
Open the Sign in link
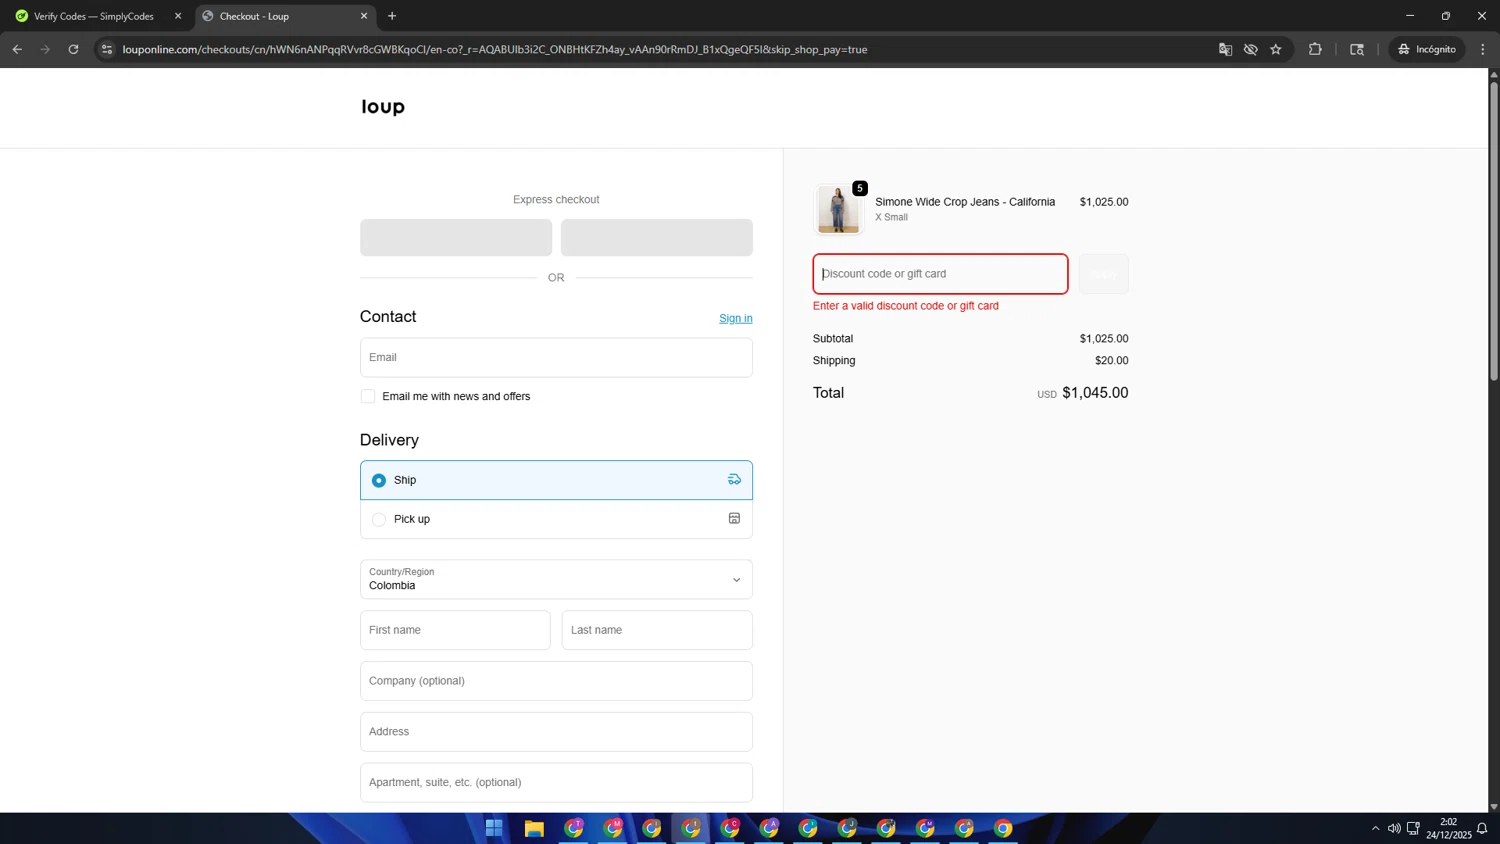click(736, 318)
